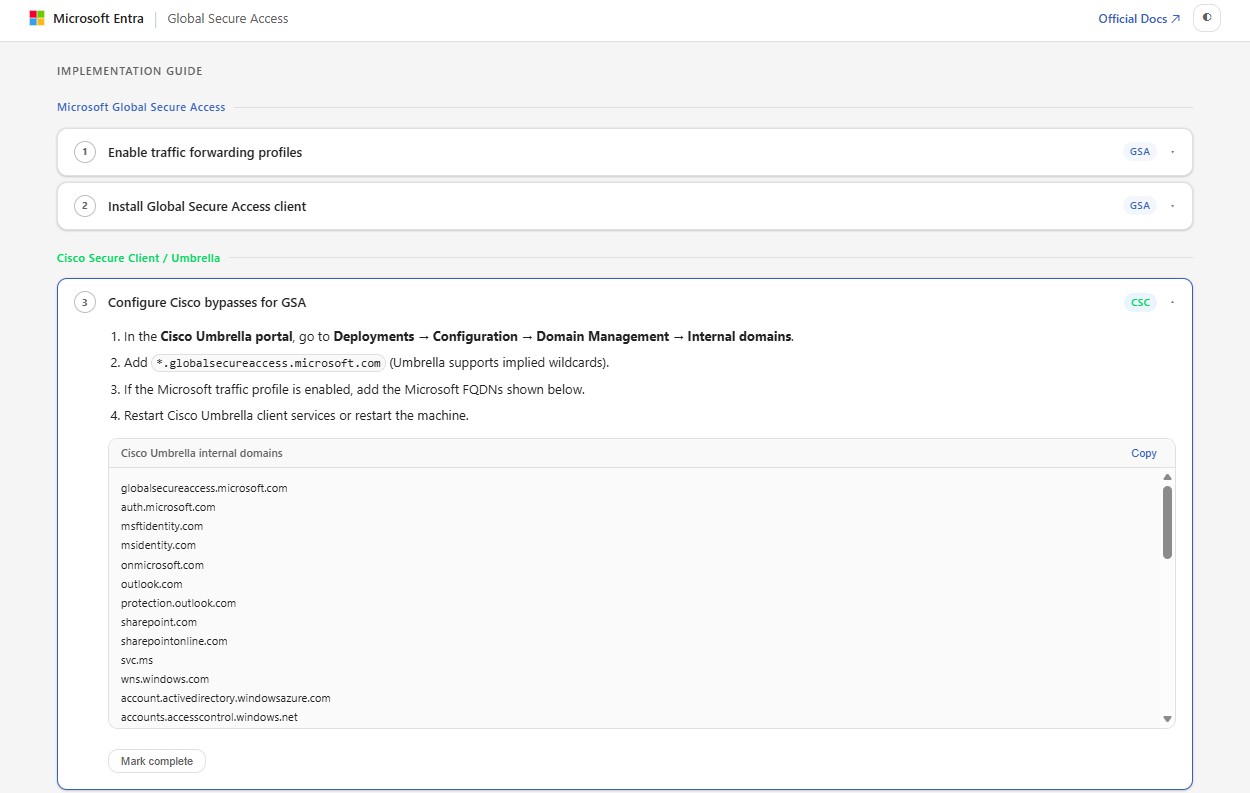Click the Cisco Secure Client / Umbrella section heading

[x=138, y=258]
